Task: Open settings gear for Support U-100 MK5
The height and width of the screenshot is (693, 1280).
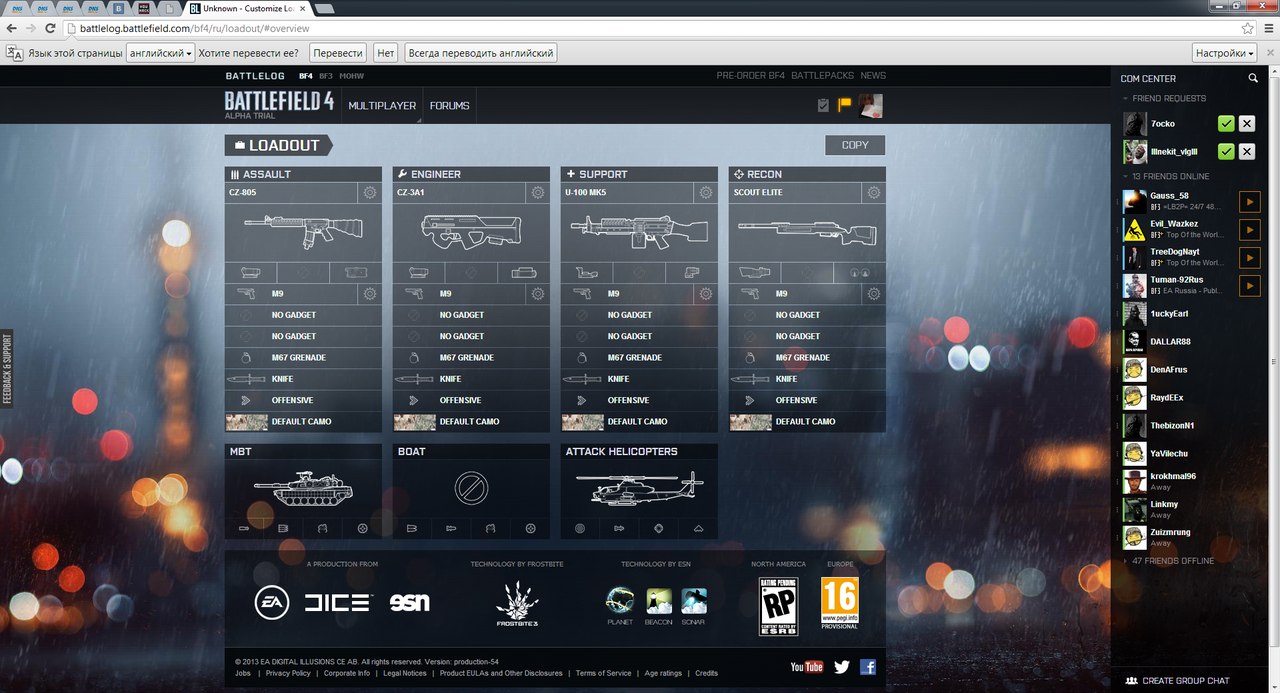Action: click(705, 192)
